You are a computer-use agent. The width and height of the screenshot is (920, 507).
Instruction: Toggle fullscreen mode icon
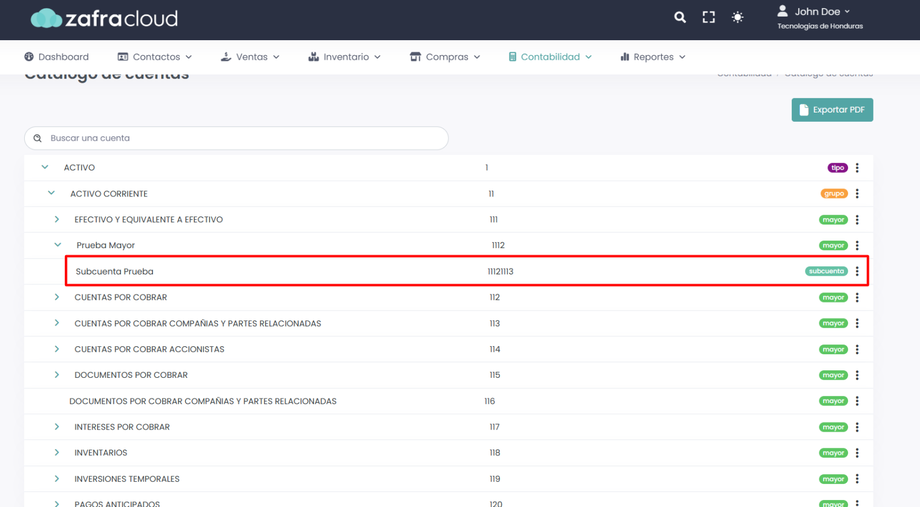pos(709,17)
